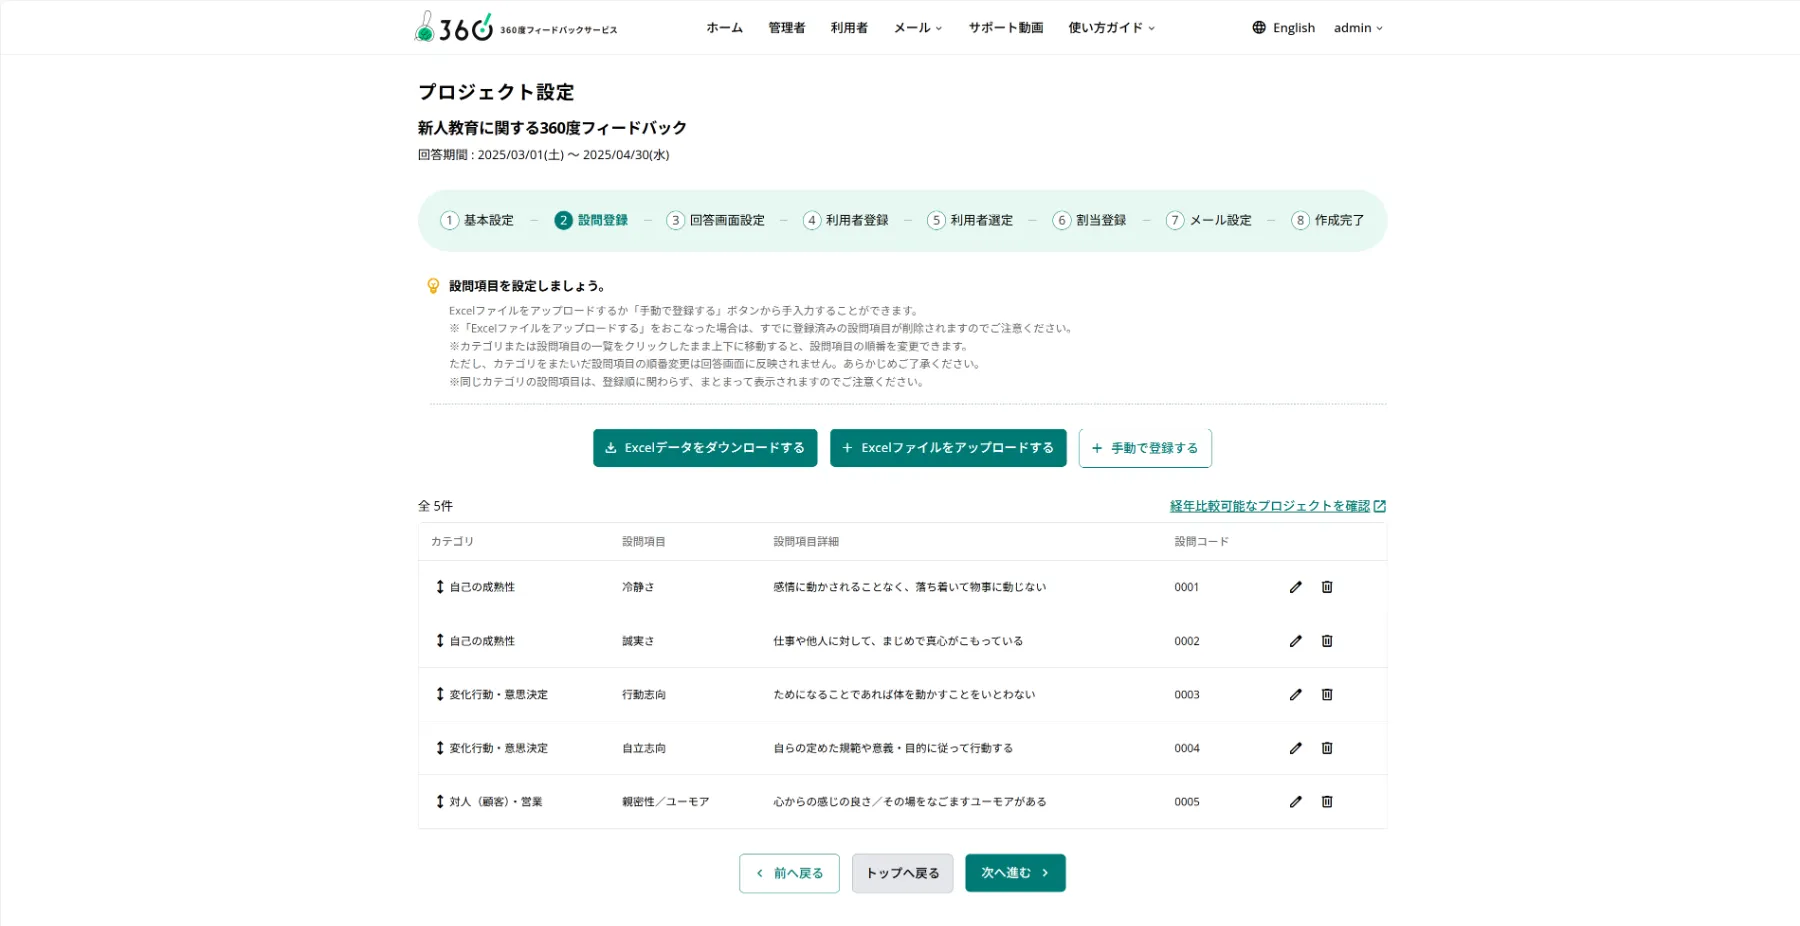Open external link icon beside 経年比較 link

point(1381,505)
